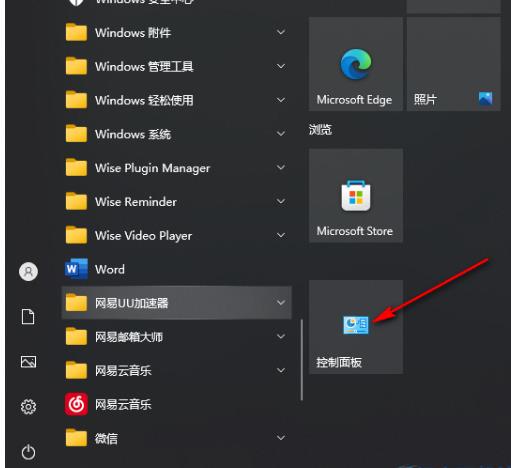The image size is (511, 468).
Task: Expand 网易邮箱大师 chevron
Action: point(281,337)
